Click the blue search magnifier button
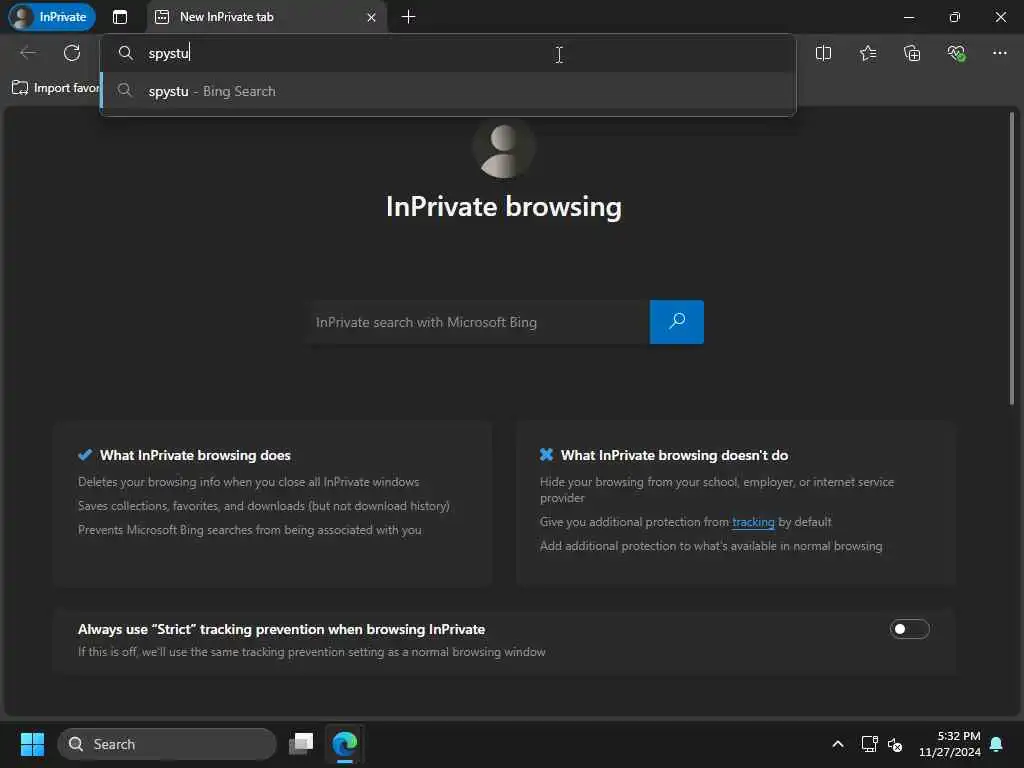1024x768 pixels. pos(677,322)
